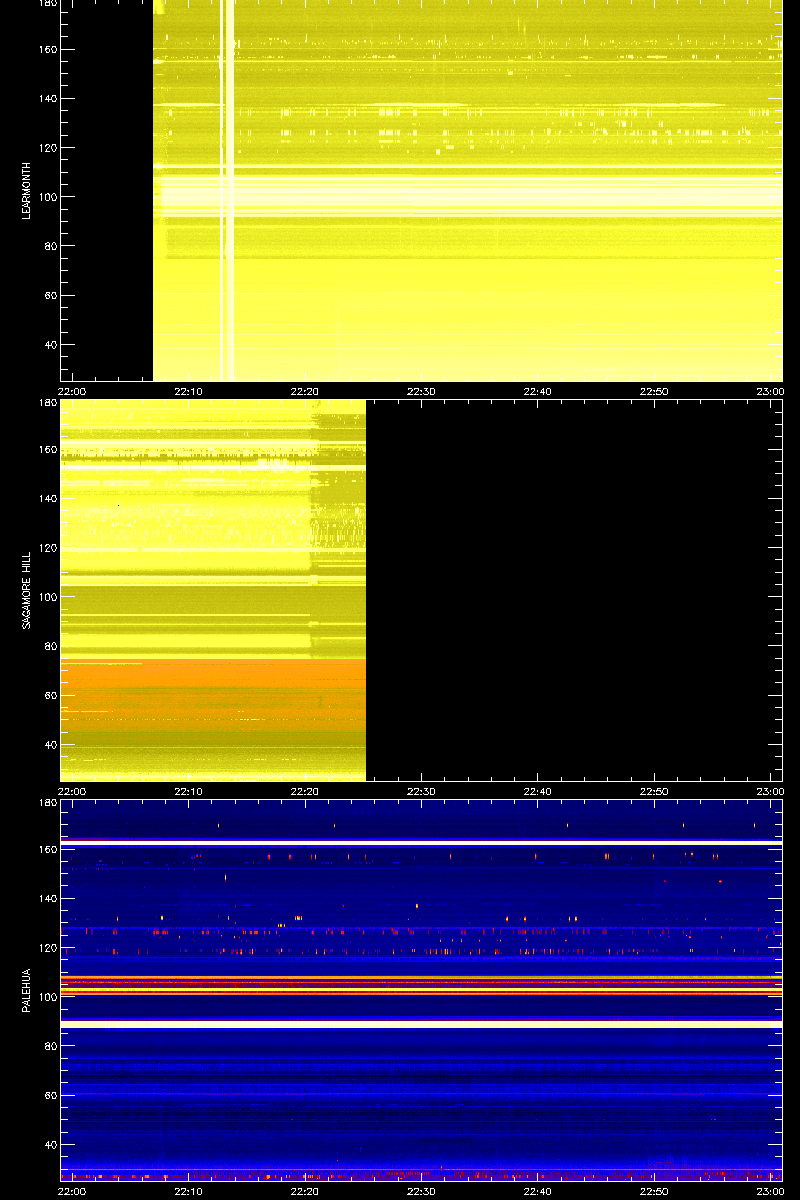This screenshot has width=800, height=1200.
Task: Select the 100 tick label on Palehua axis
Action: 47,997
